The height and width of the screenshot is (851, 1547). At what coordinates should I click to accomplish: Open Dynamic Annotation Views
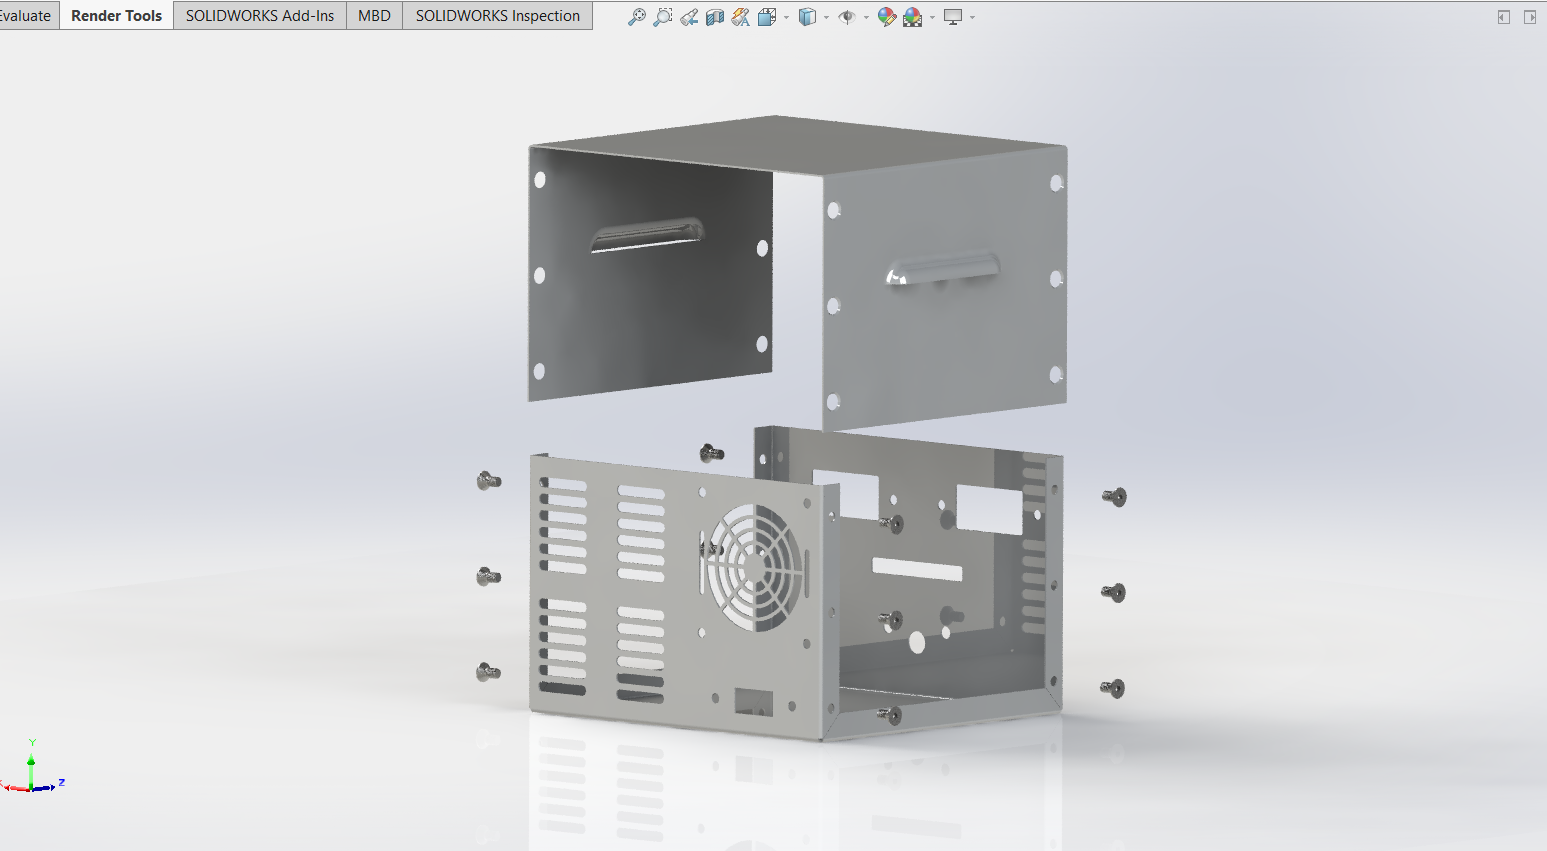tap(741, 17)
